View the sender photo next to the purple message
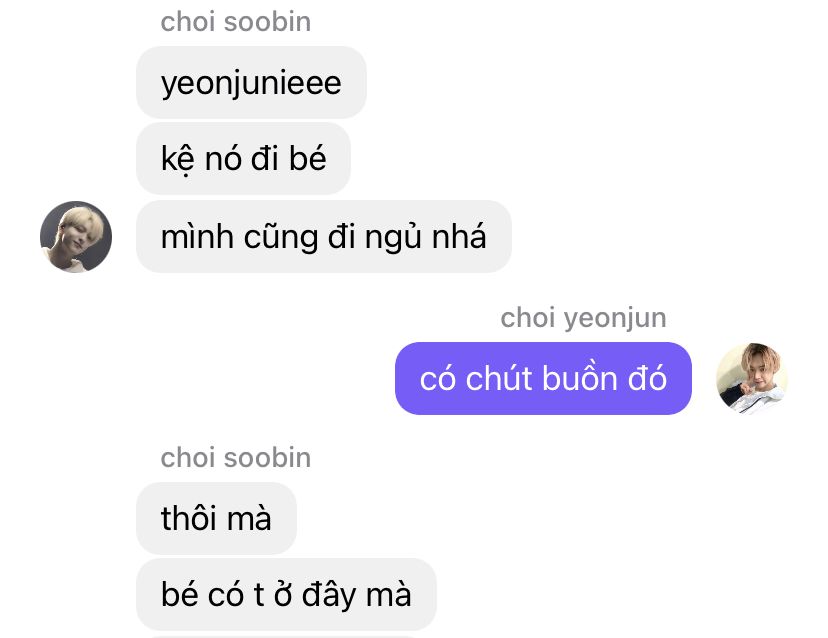 752,379
